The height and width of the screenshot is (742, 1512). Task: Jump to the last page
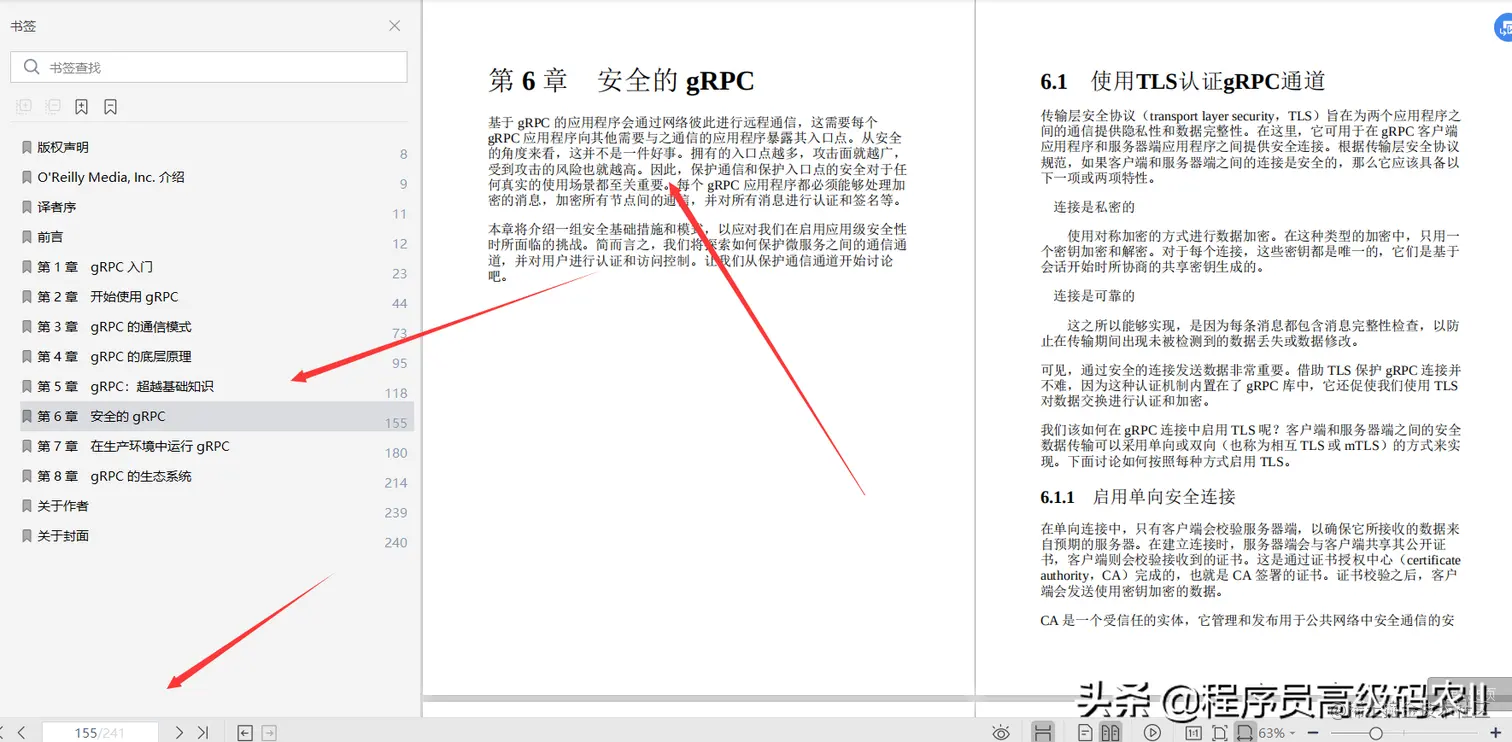click(x=202, y=731)
